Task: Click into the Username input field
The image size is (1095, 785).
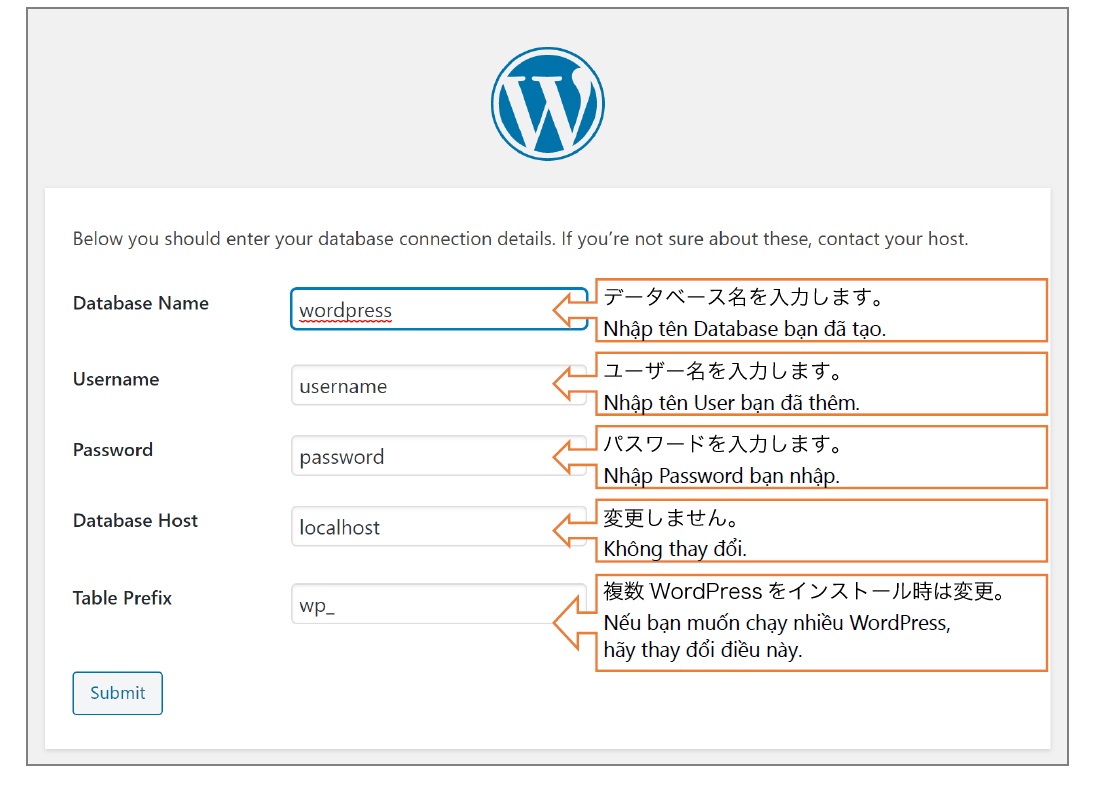Action: click(x=439, y=385)
